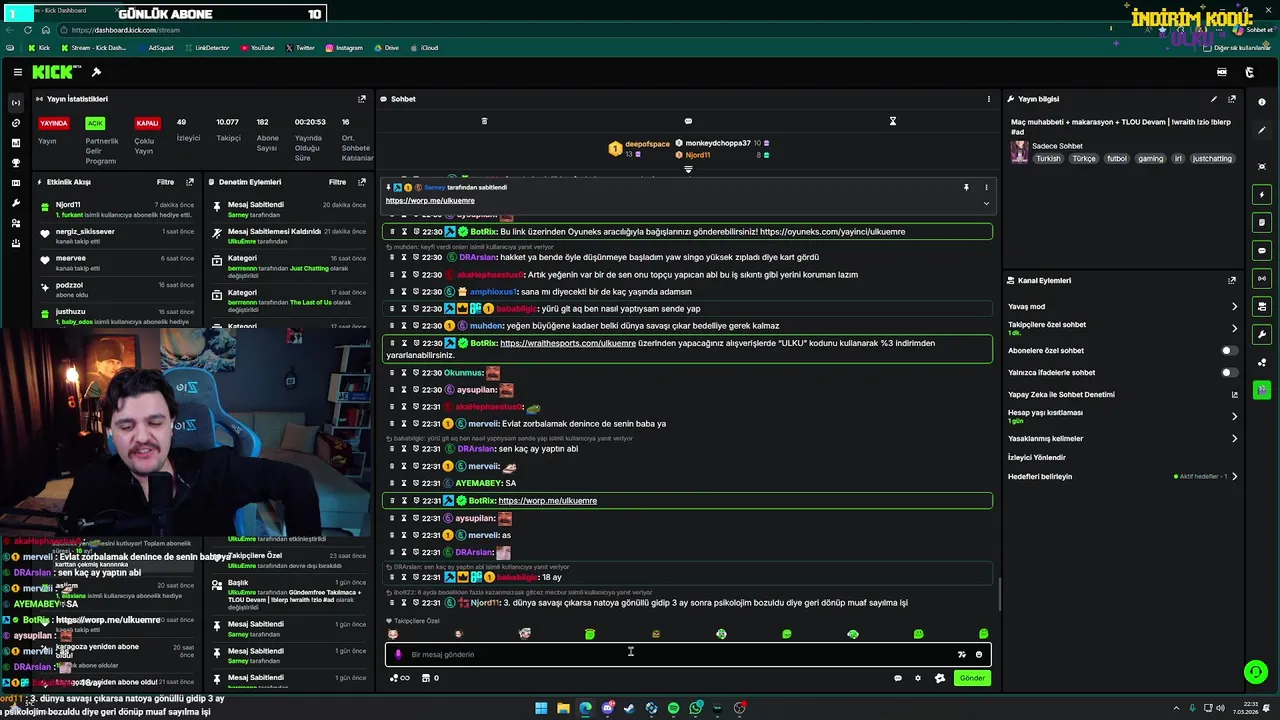
Task: Open the Kick bookmark in the bookmarks bar
Action: click(x=39, y=48)
